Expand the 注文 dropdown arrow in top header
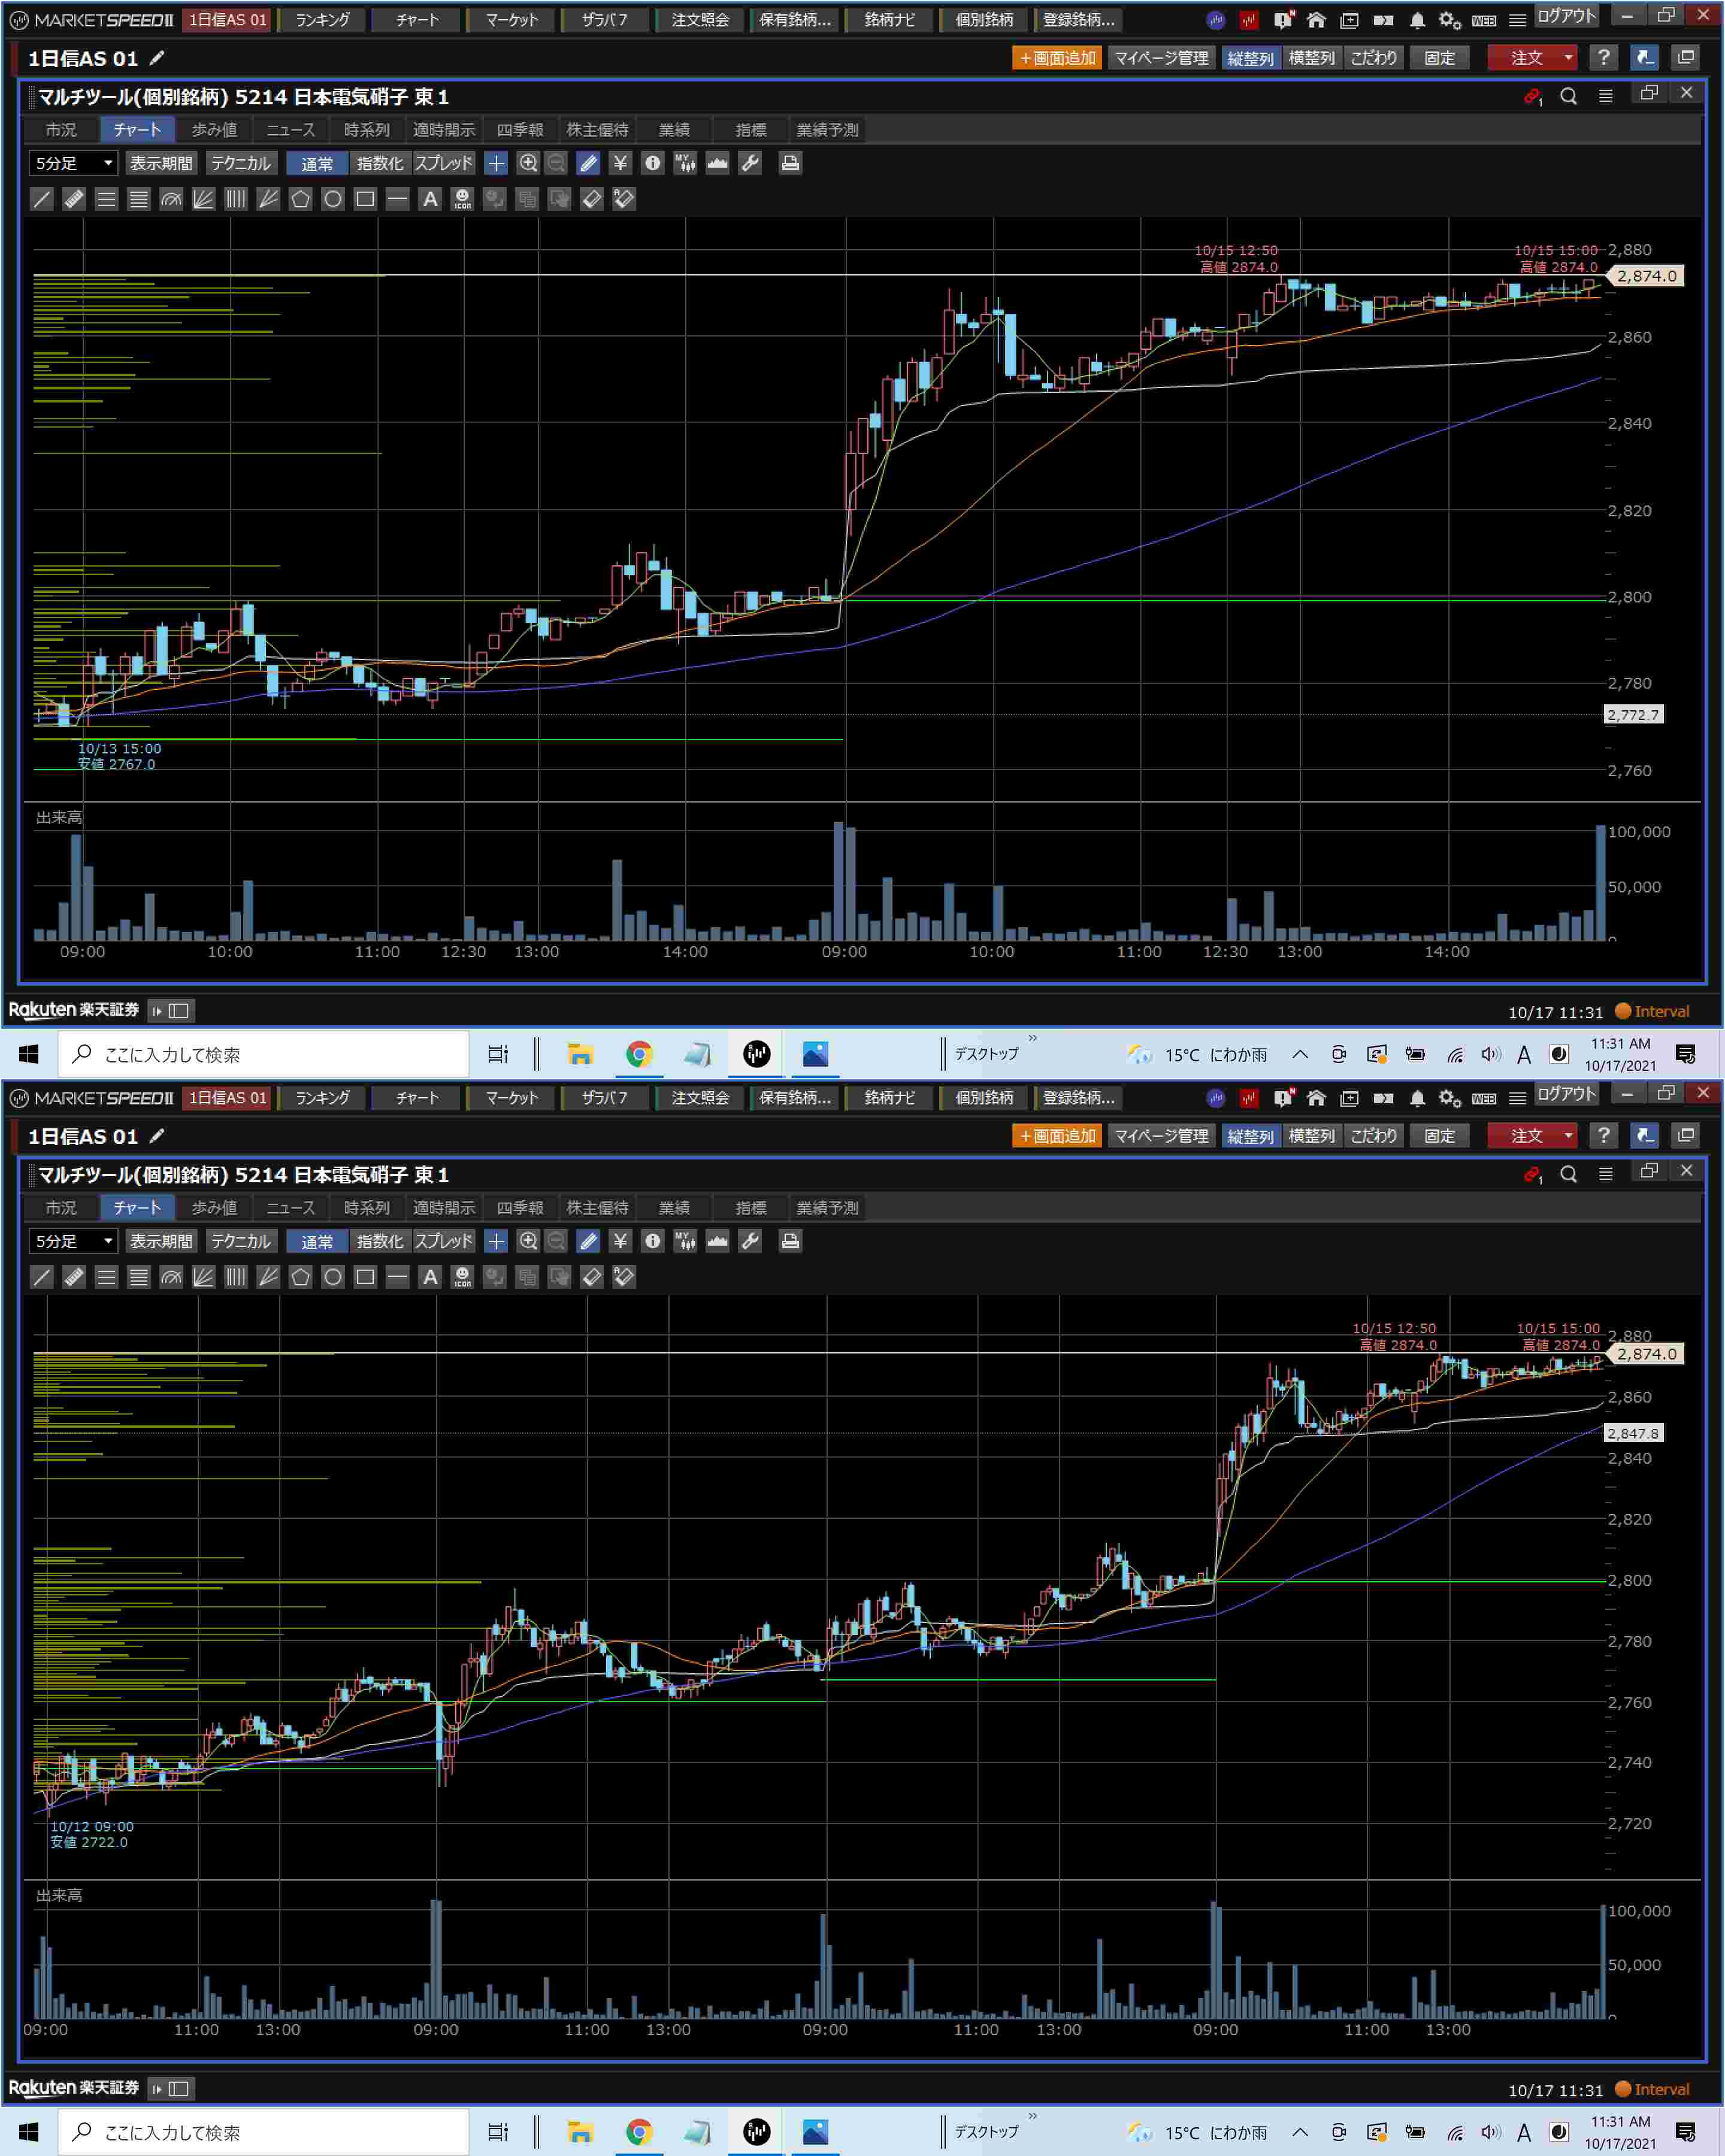This screenshot has width=1725, height=2156. 1568,58
